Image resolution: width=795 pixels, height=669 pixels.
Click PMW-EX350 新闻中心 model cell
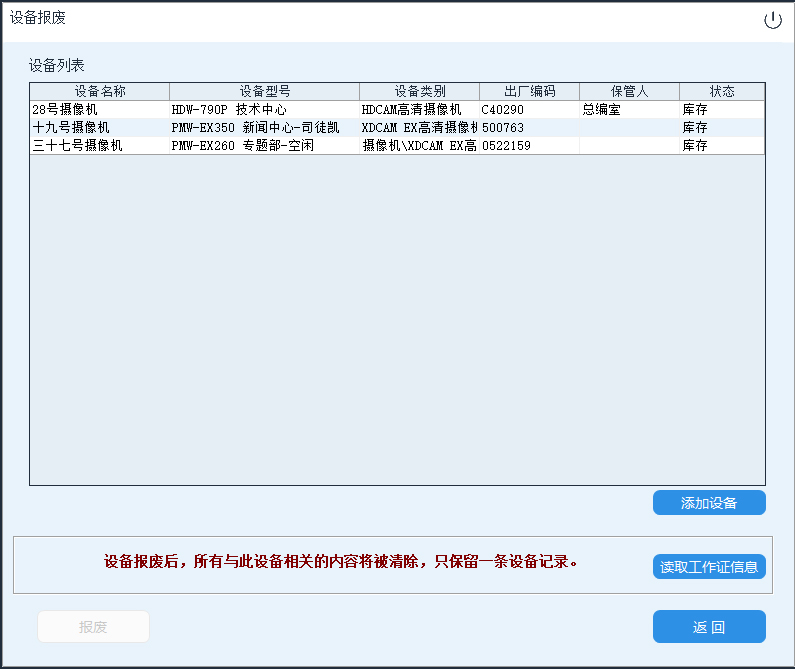click(x=255, y=128)
